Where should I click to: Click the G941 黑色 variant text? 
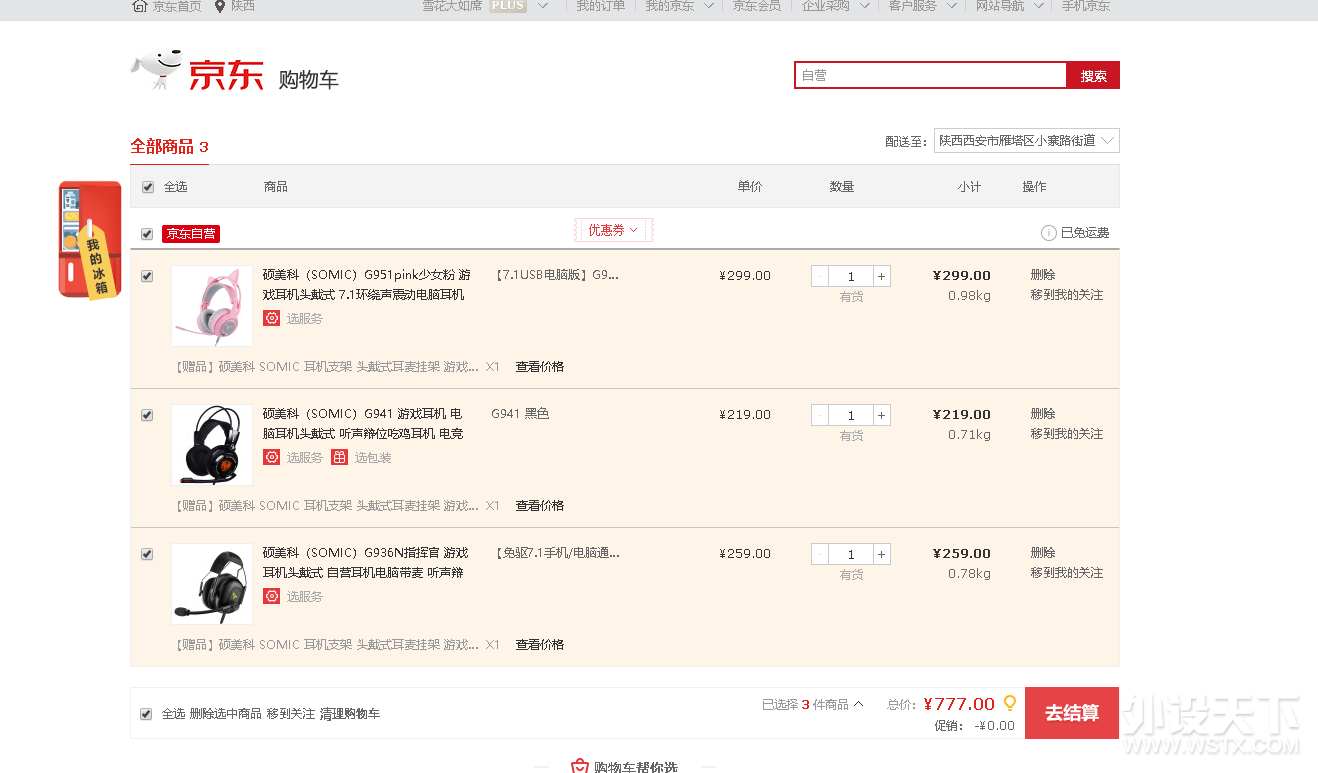tap(520, 414)
